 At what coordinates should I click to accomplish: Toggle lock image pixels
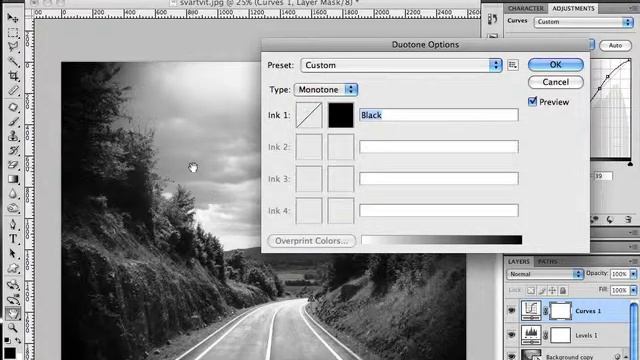542,291
